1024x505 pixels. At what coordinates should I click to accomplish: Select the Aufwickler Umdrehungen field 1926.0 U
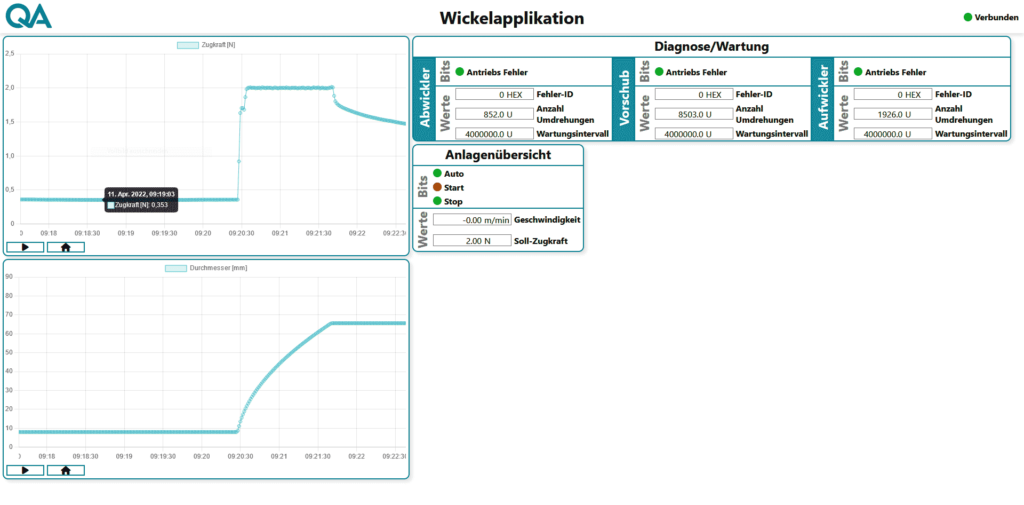(893, 114)
